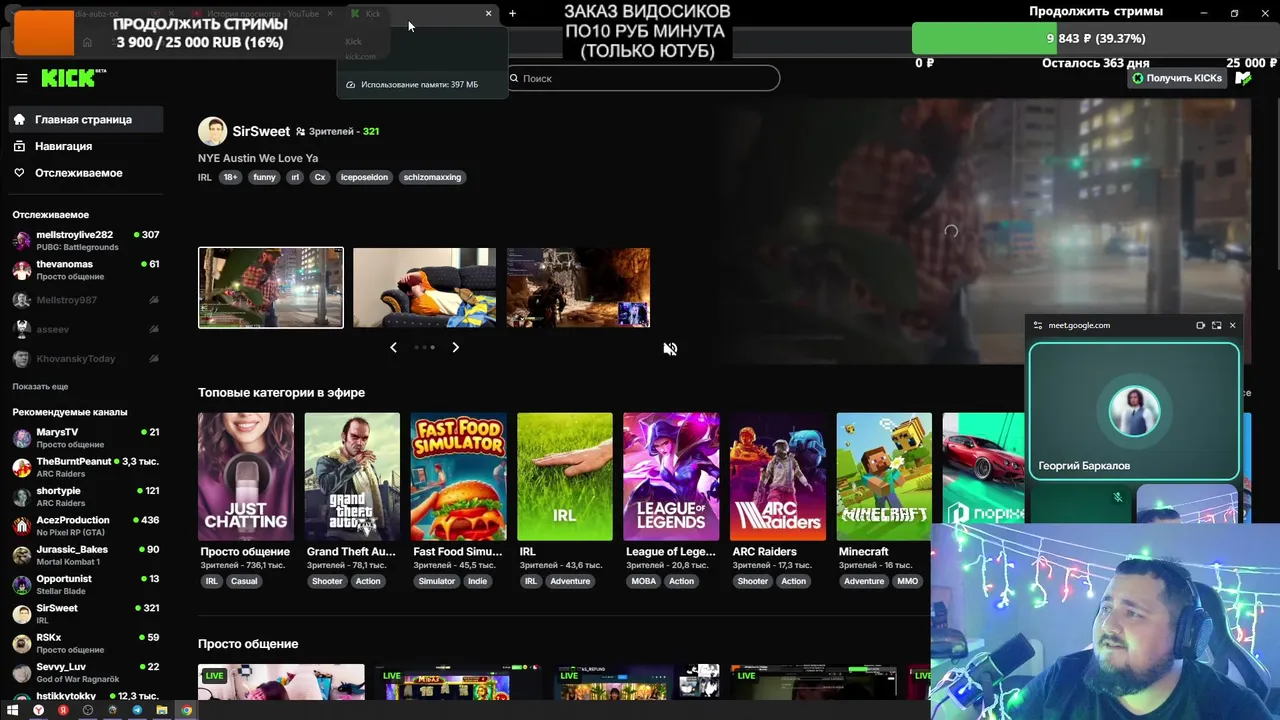Select the third game stream thumbnail
This screenshot has height=720, width=1280.
(x=578, y=288)
